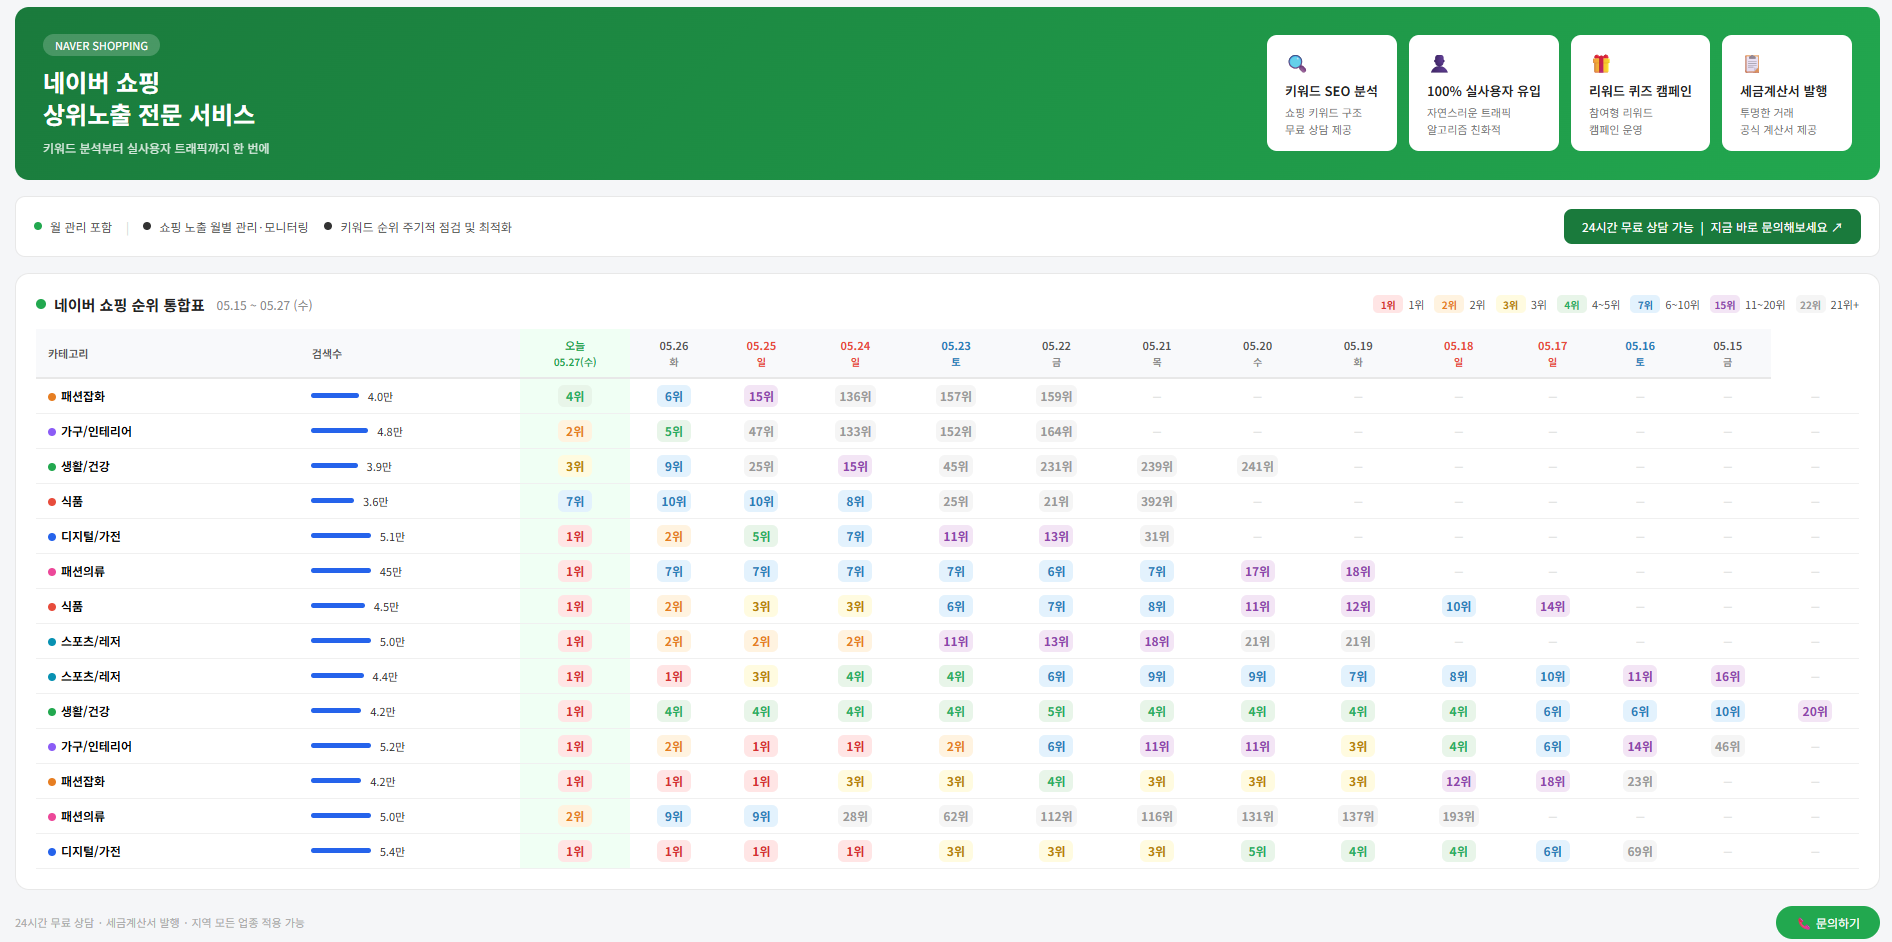Click the 네이버 쇼핑 순위 통합표 heading
Viewport: 1892px width, 942px height.
click(x=129, y=305)
